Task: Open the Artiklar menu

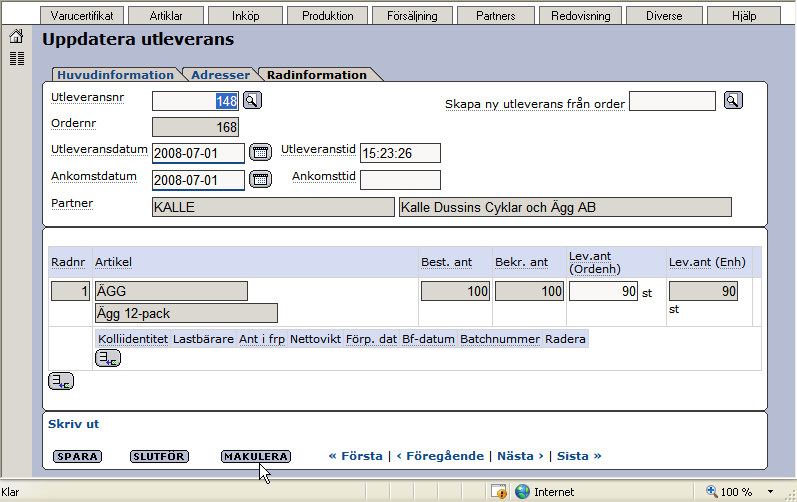Action: point(166,16)
